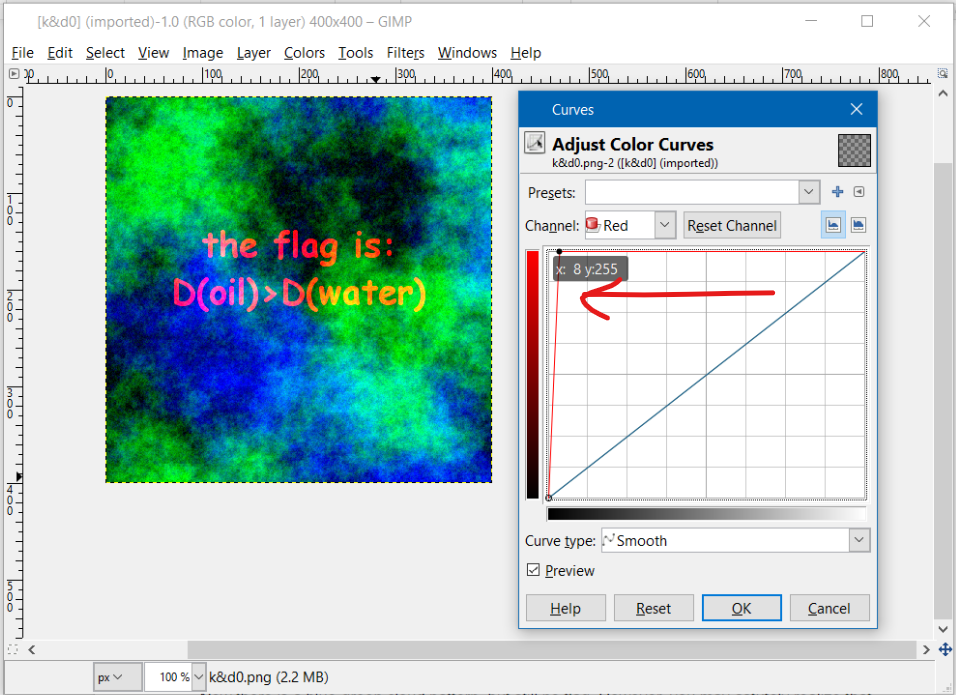Click the layer thumbnail in Curves header
The image size is (956, 695).
click(853, 150)
